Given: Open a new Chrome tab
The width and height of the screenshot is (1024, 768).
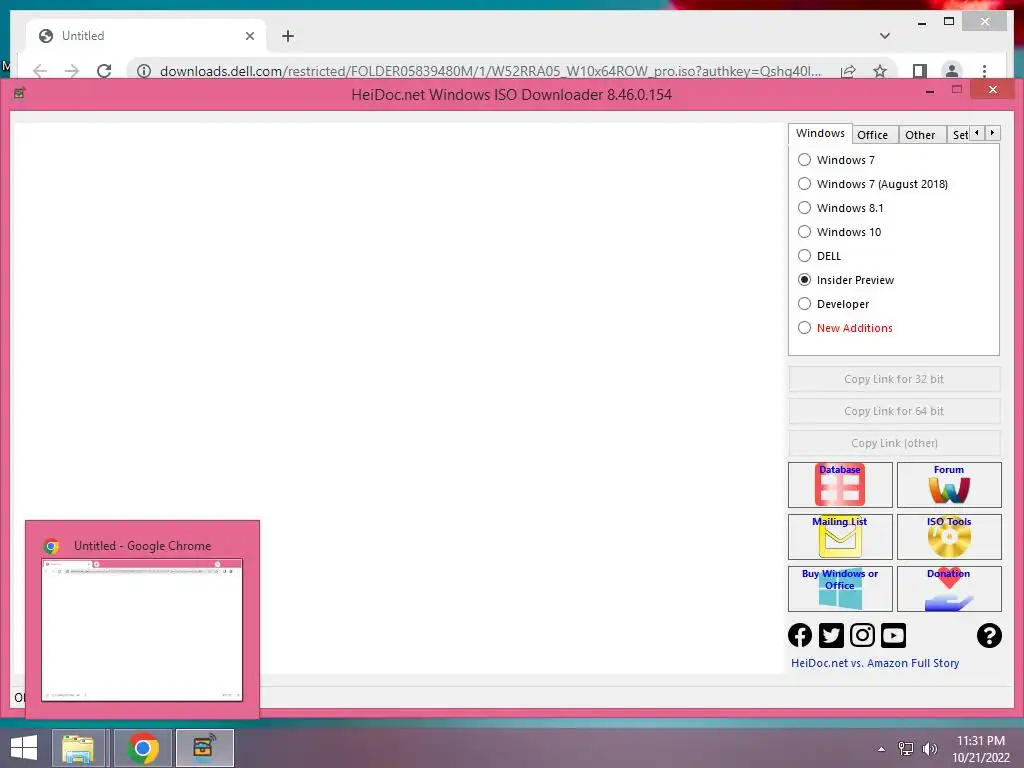Looking at the screenshot, I should click(x=288, y=36).
